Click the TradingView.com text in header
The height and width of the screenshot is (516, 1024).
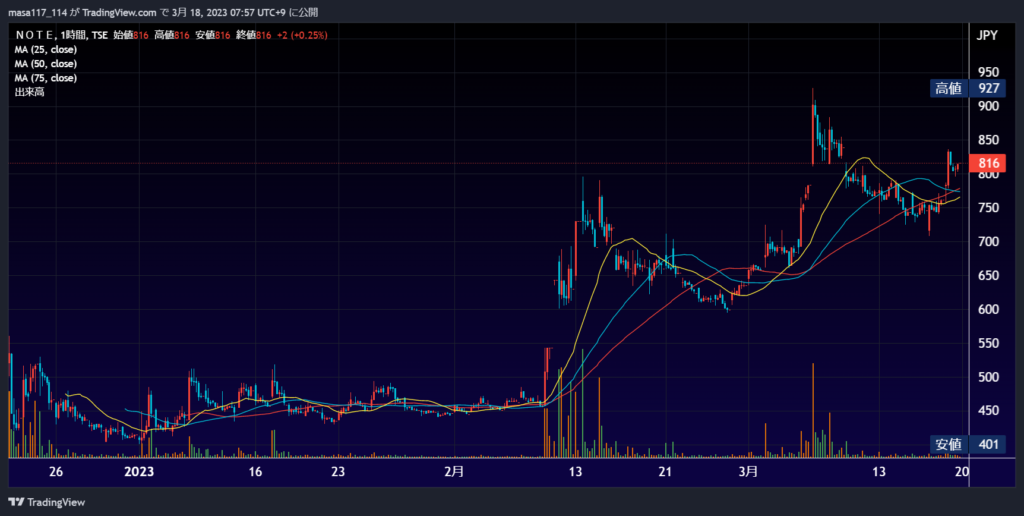(120, 12)
